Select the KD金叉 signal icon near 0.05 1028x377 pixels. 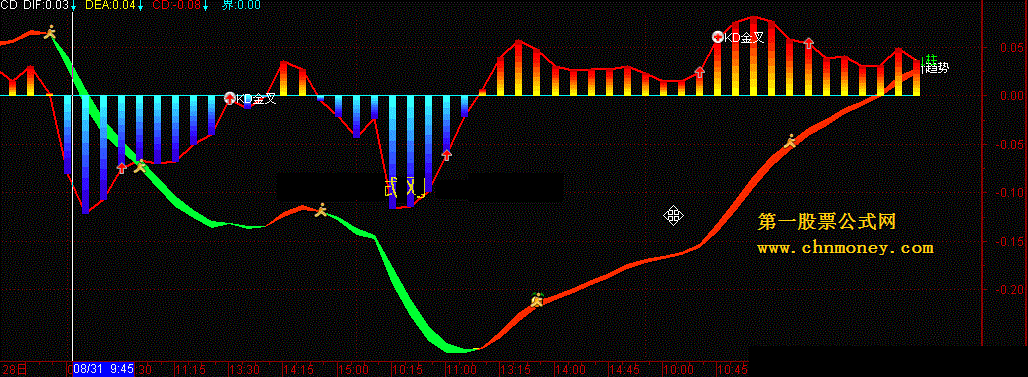click(x=718, y=37)
